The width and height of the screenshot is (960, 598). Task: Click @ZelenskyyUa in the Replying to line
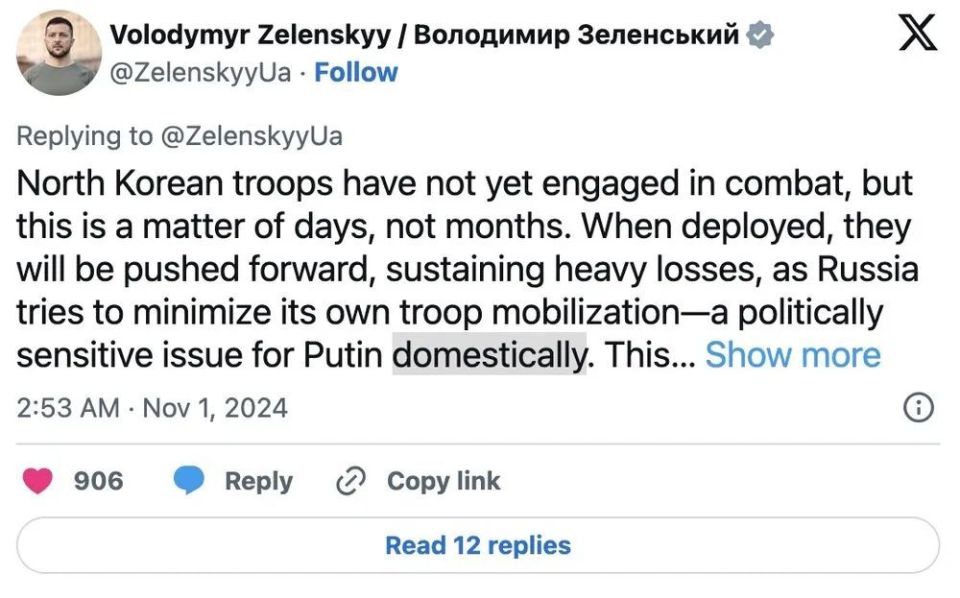point(251,136)
